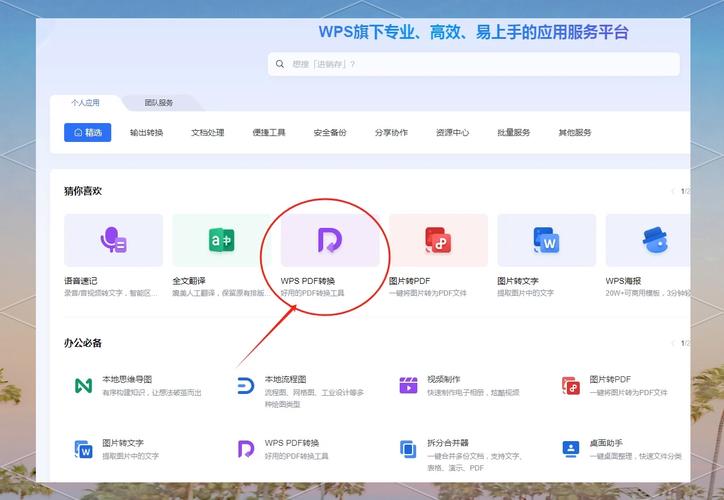Click the 提取图片中的文字 description in 办公必备
This screenshot has width=724, height=500.
click(130, 456)
